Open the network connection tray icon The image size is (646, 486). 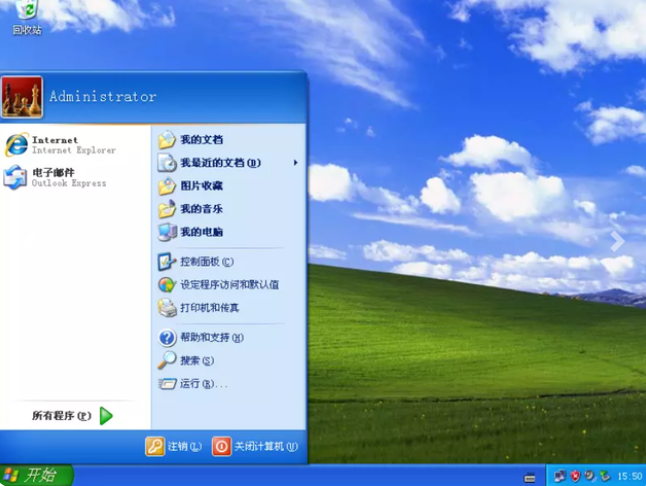tap(560, 476)
